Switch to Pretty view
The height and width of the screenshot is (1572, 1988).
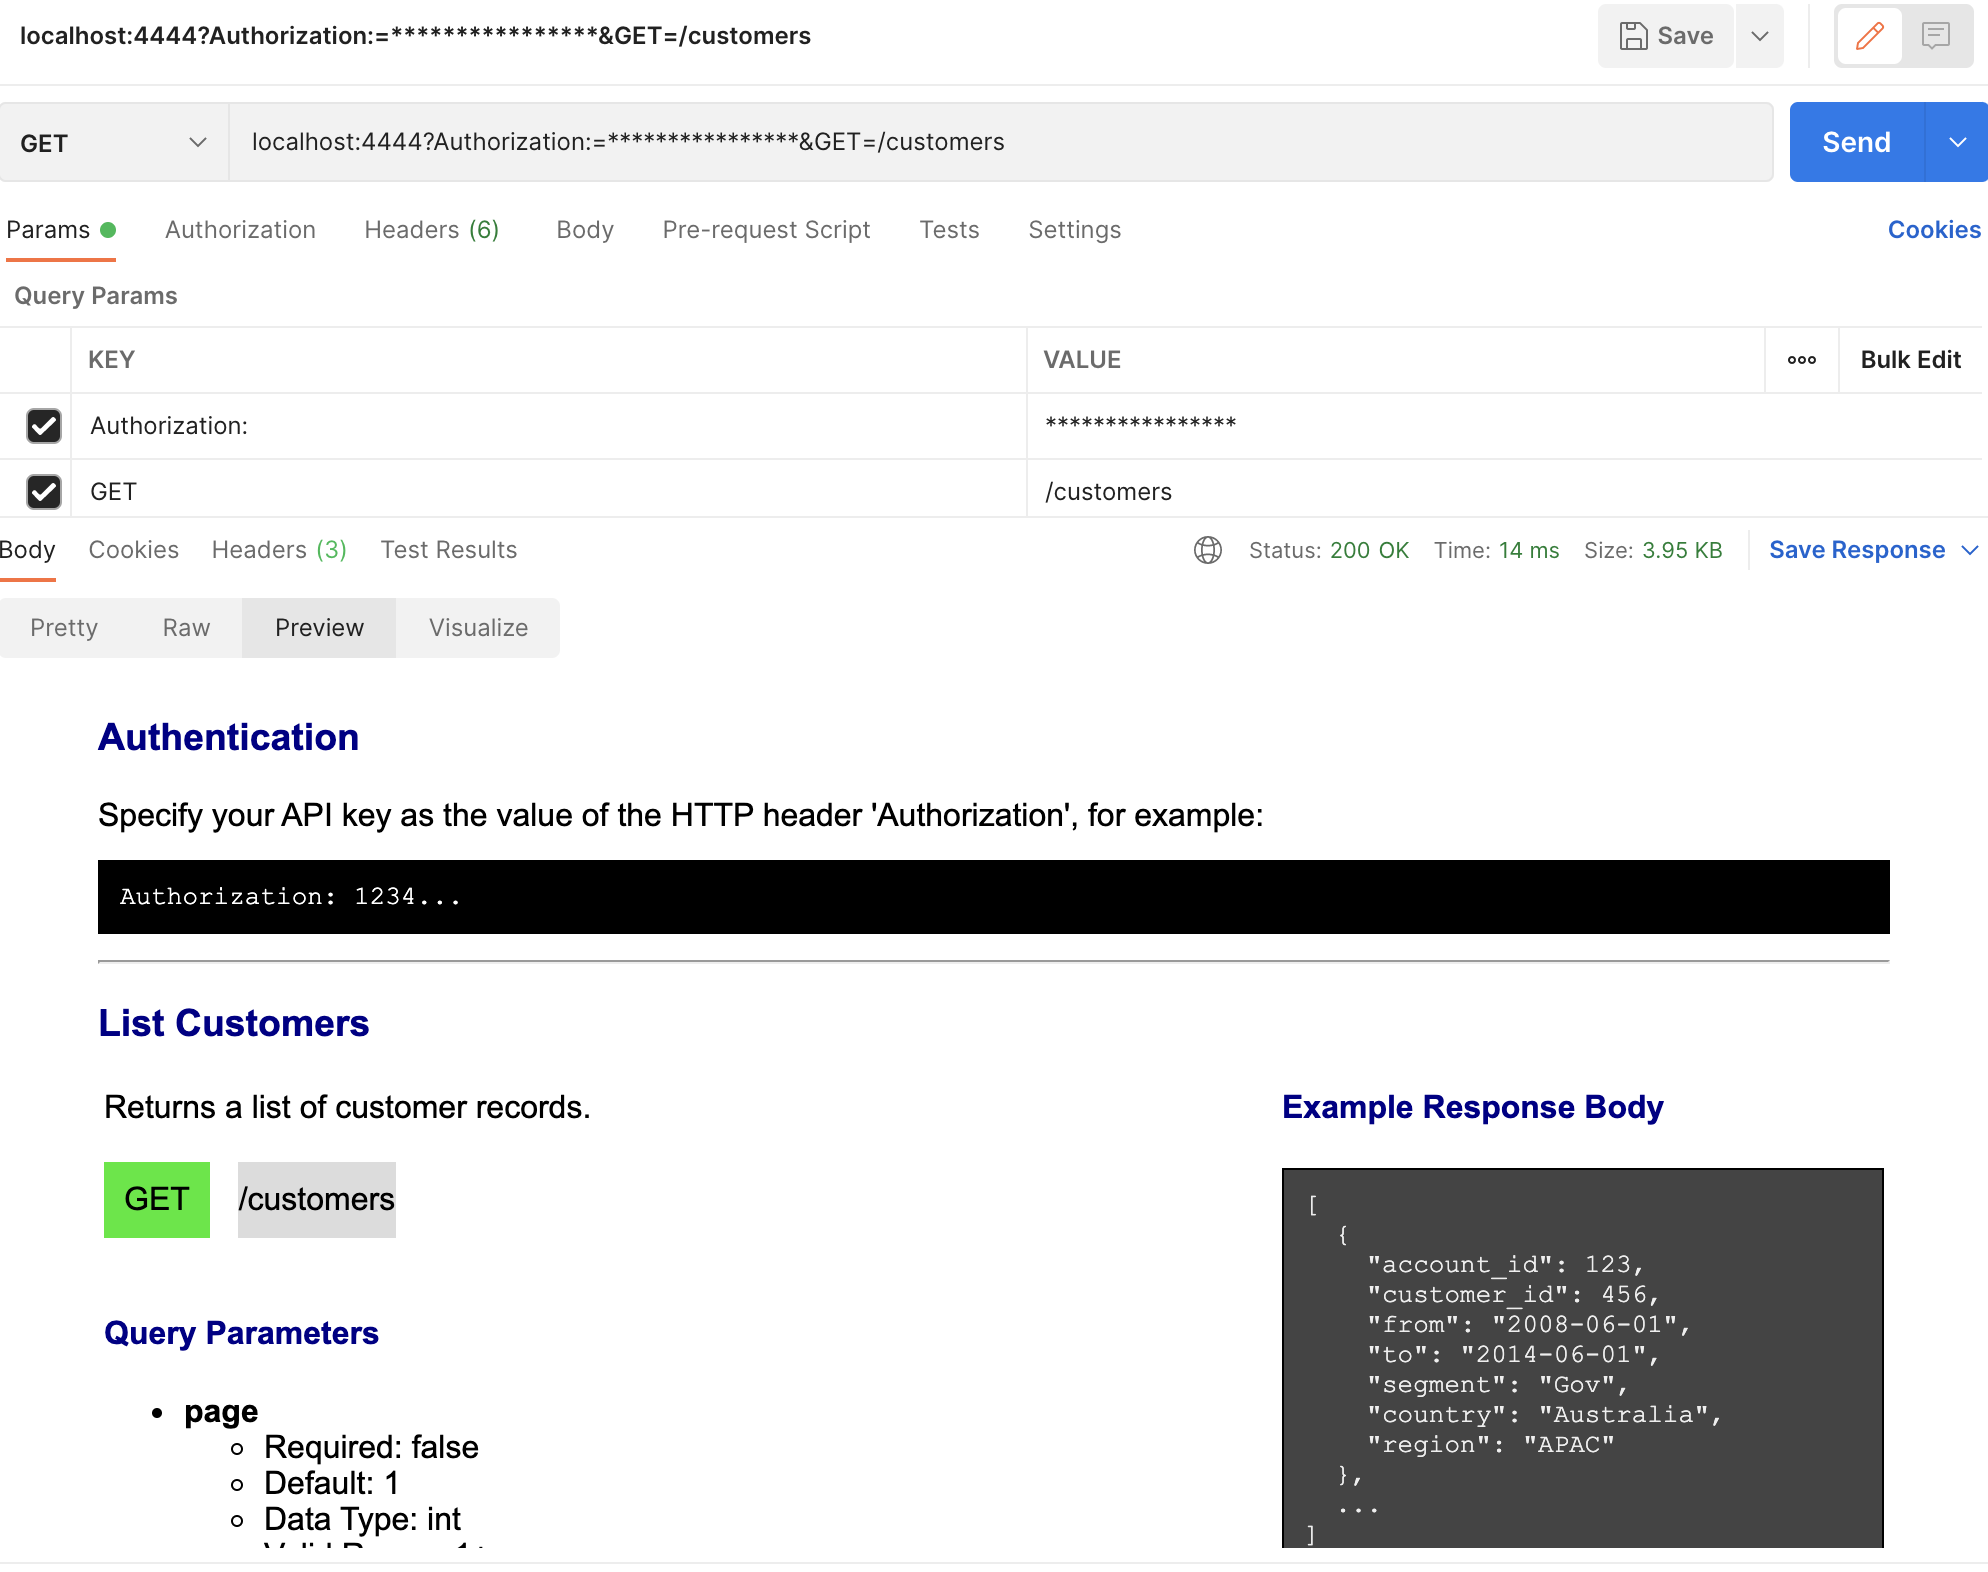[x=64, y=628]
